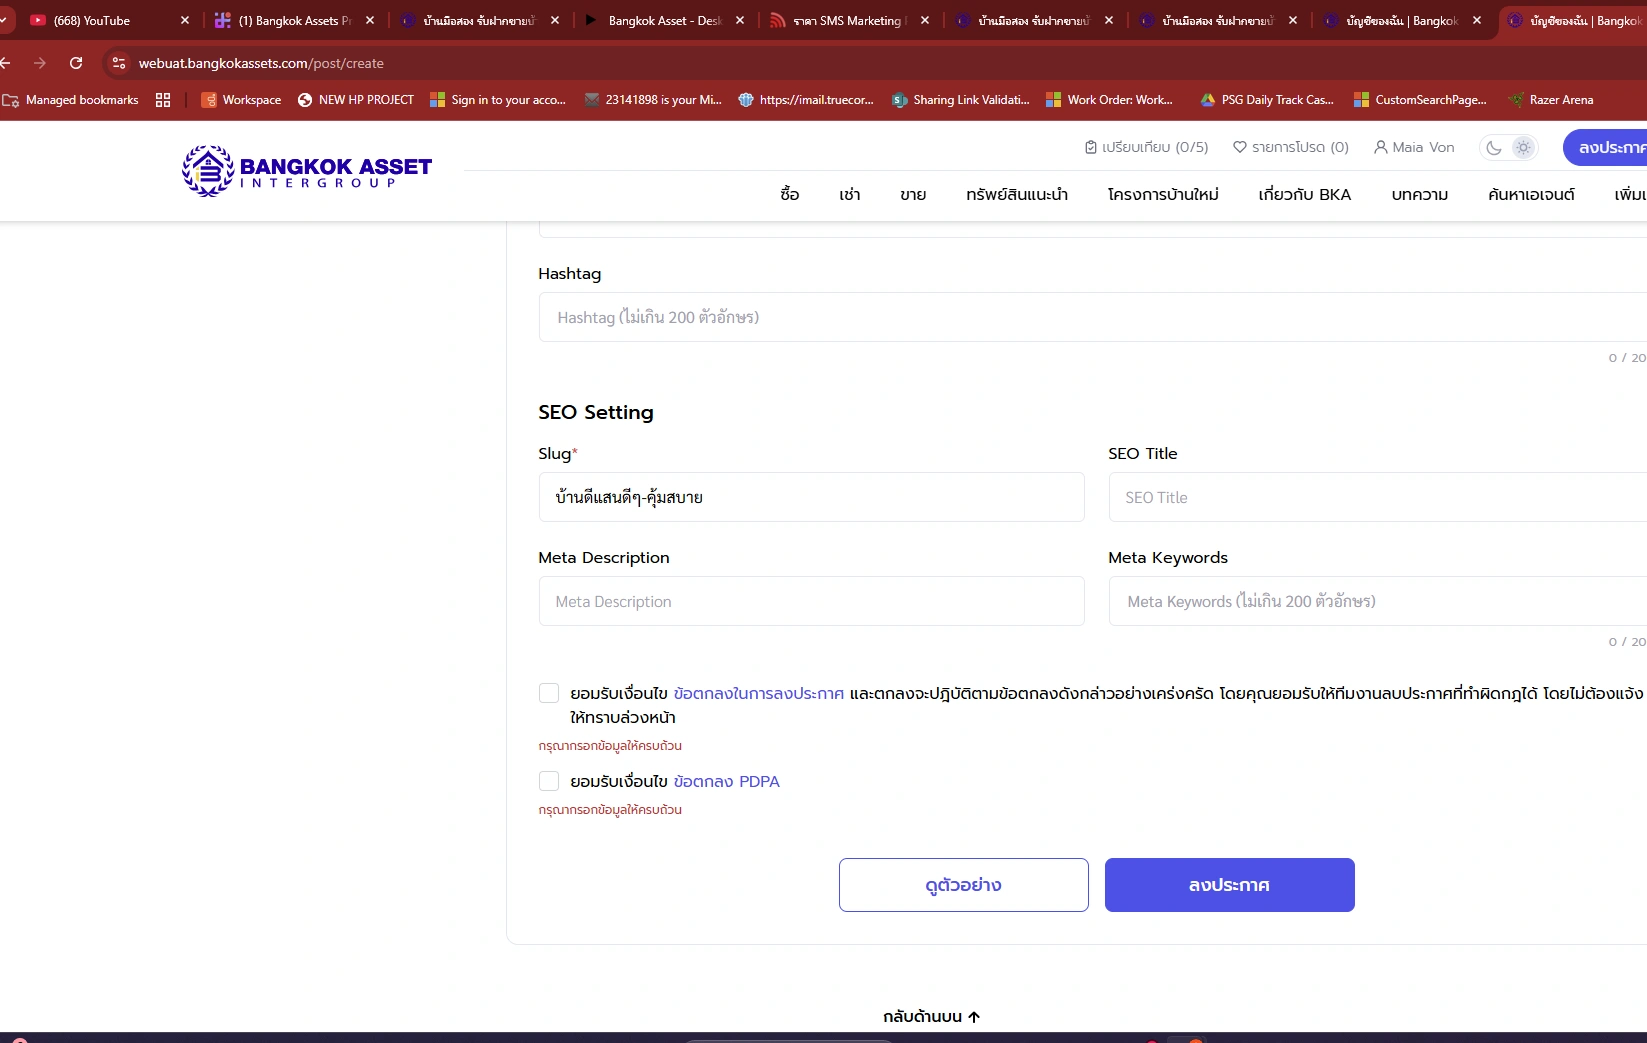The image size is (1647, 1043).
Task: Open ข้อตกลง PDPA link
Action: point(726,781)
